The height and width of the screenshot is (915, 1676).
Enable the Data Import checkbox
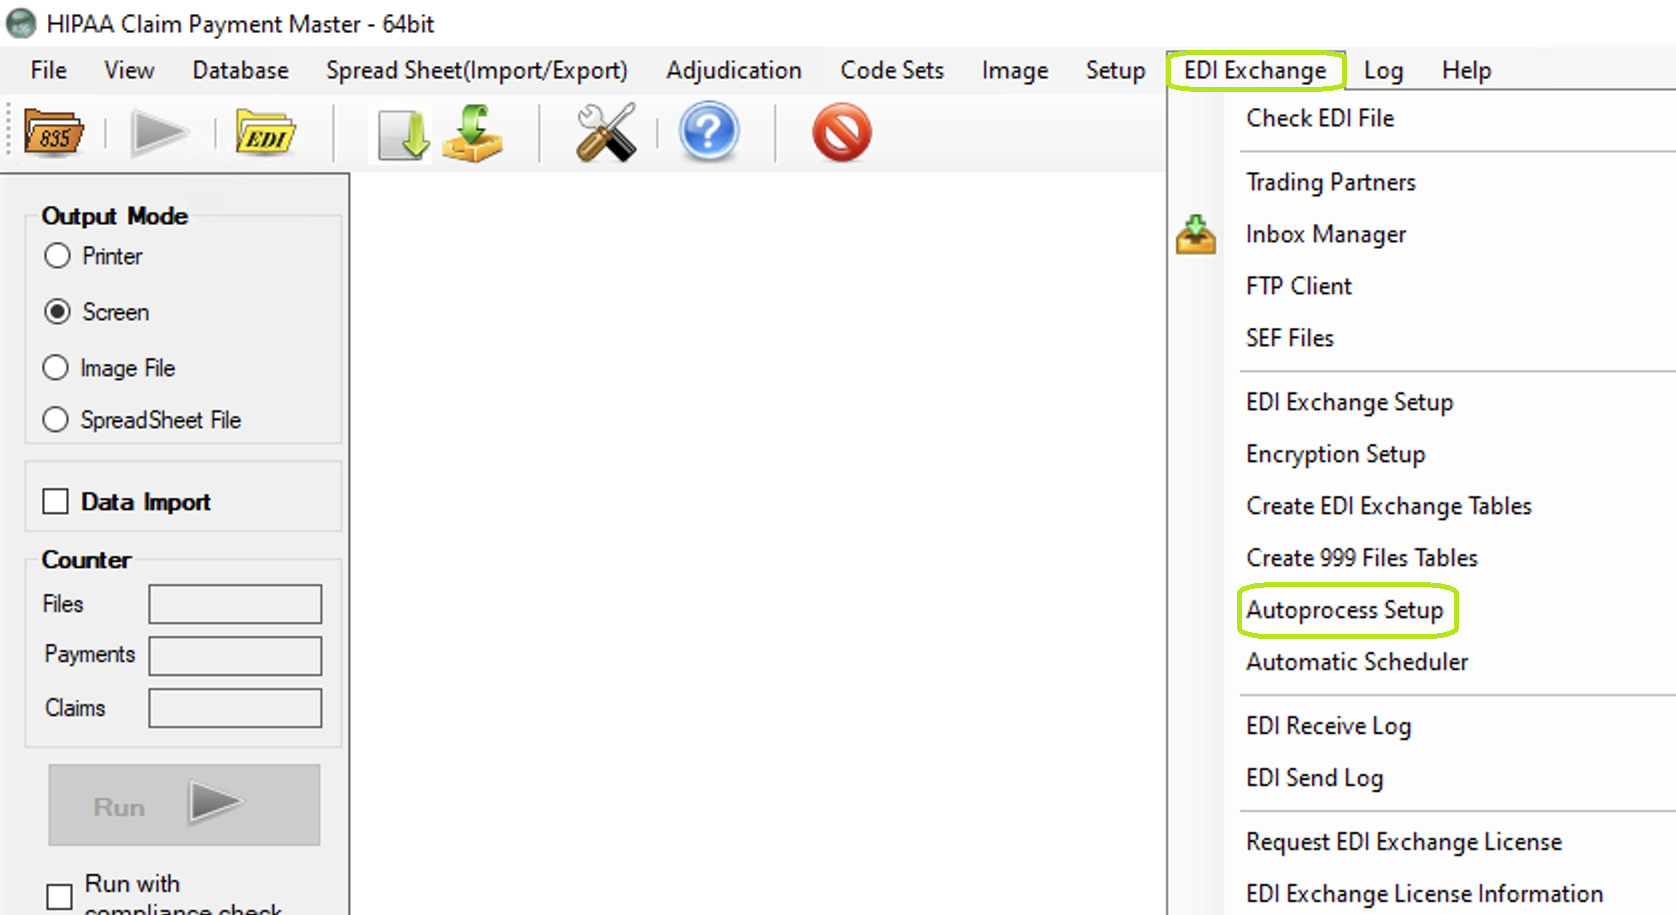tap(55, 501)
